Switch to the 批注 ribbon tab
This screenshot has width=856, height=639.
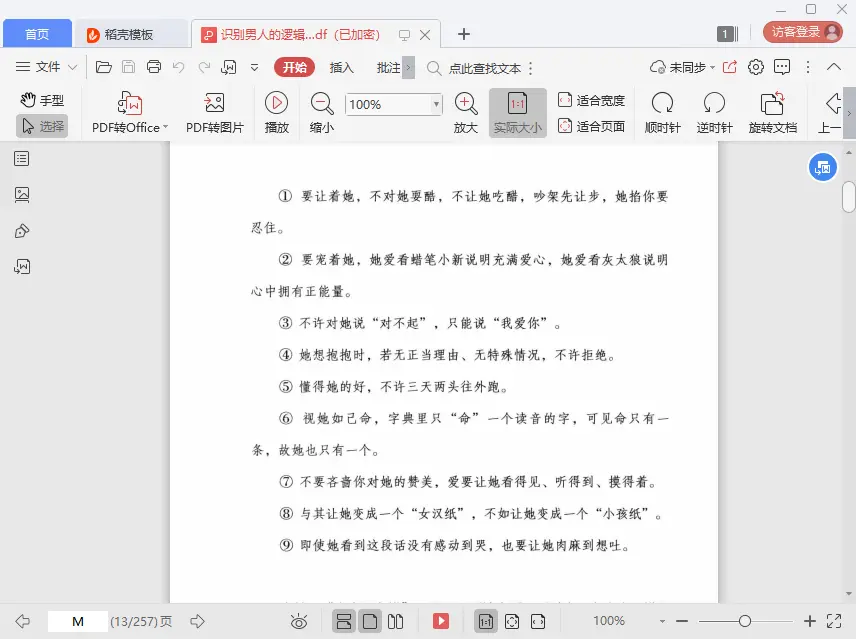click(389, 67)
